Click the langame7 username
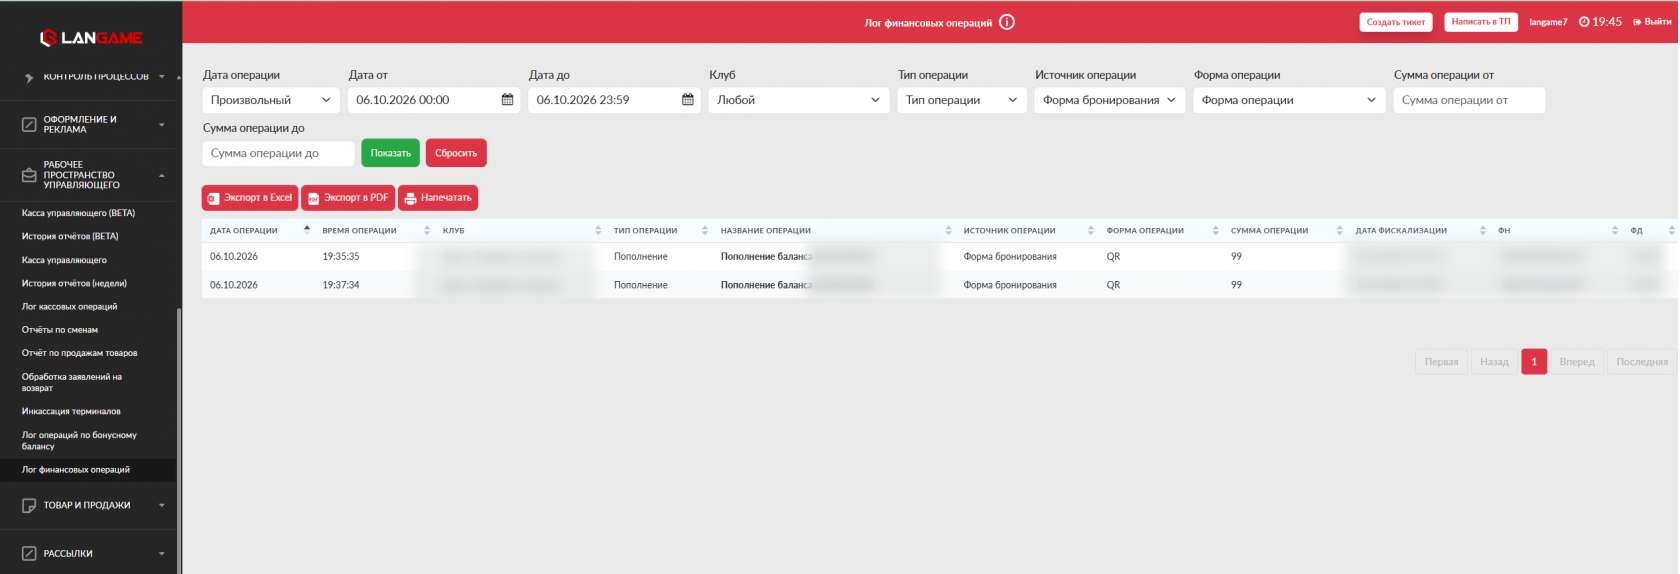Viewport: 1680px width, 574px height. pyautogui.click(x=1548, y=22)
